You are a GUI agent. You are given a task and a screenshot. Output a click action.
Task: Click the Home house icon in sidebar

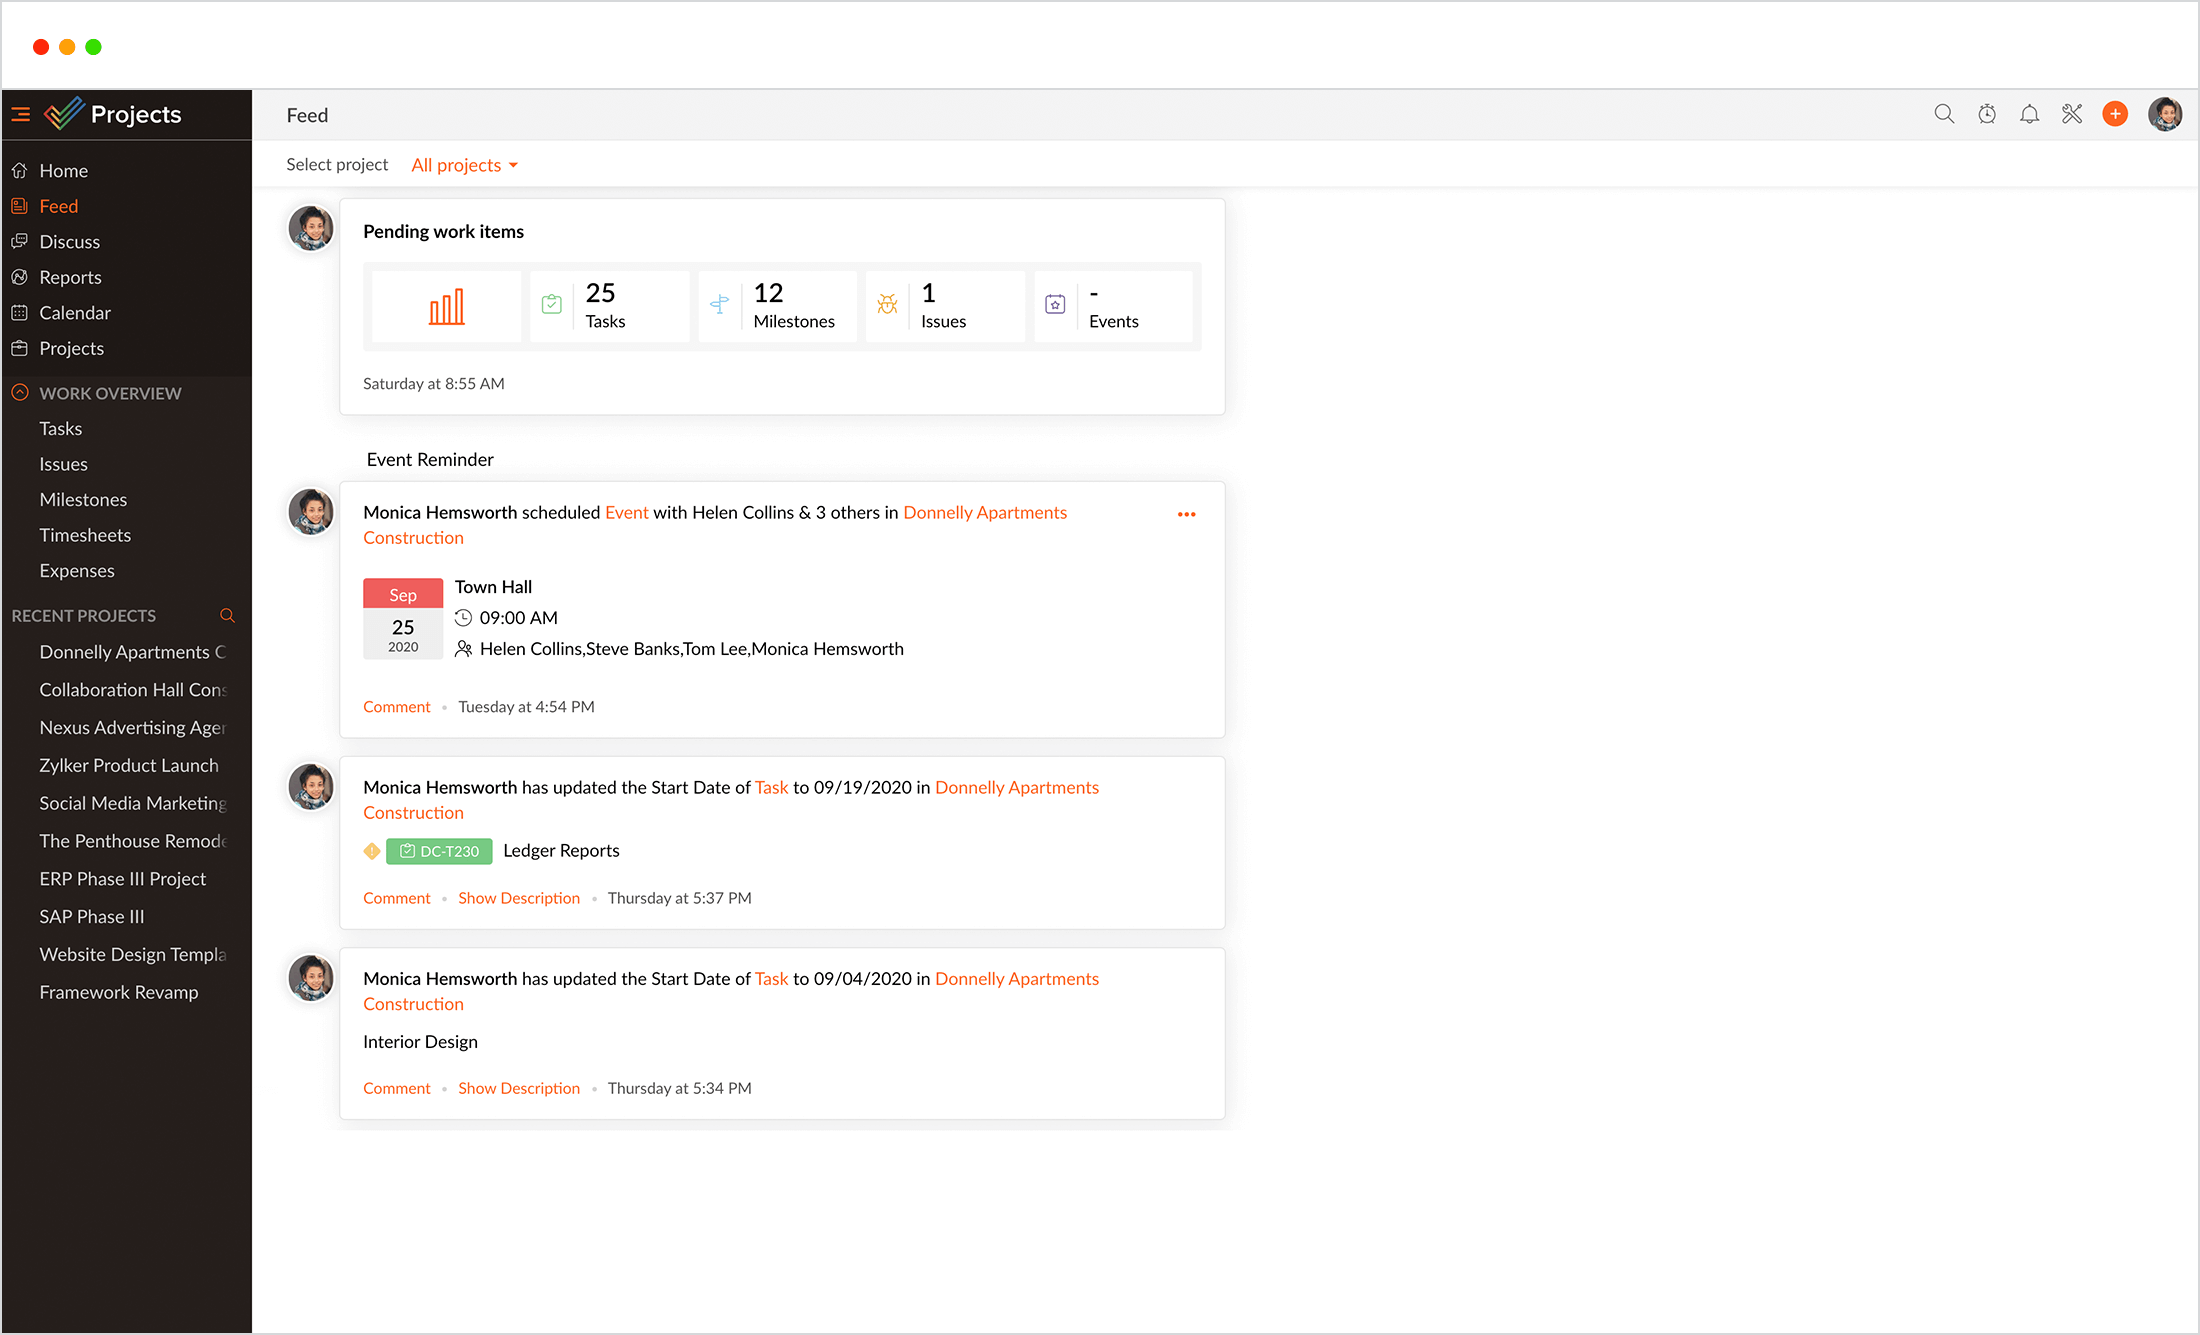click(x=19, y=171)
